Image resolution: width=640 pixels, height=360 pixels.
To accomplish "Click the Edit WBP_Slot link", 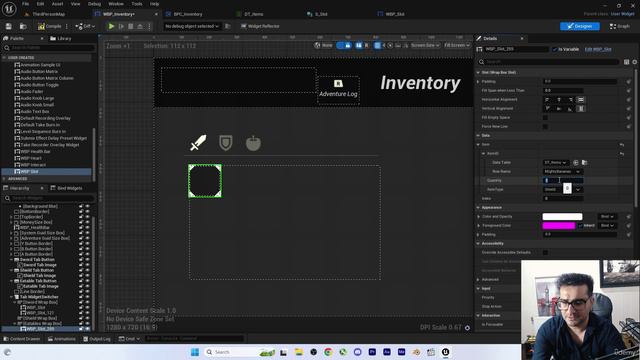I will (598, 49).
